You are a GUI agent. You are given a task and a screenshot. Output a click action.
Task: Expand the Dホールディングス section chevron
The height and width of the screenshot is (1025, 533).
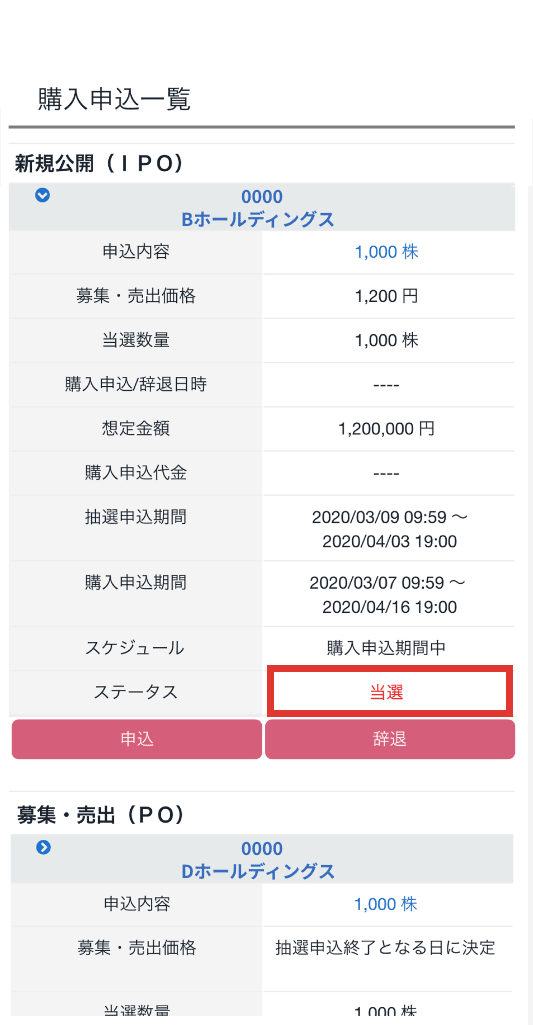coord(43,847)
